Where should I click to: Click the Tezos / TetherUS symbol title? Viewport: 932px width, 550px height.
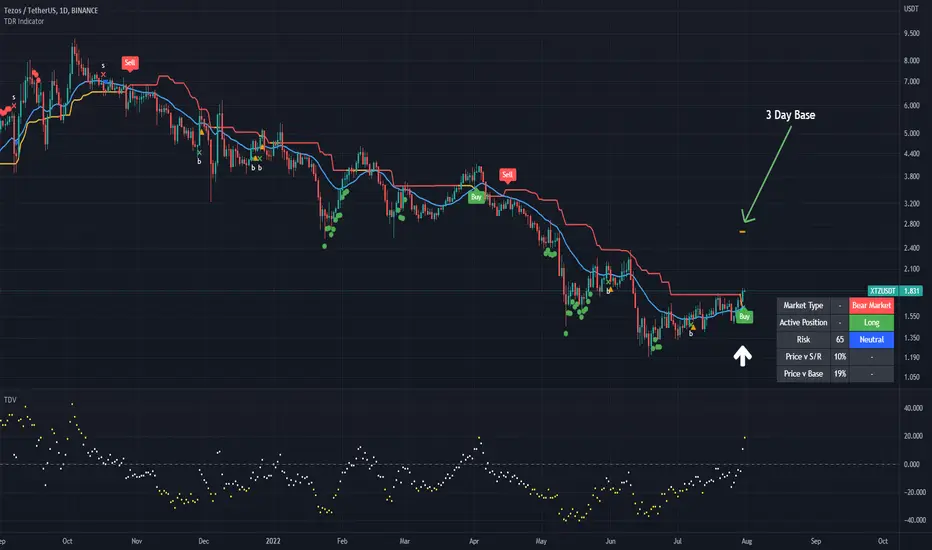[51, 10]
